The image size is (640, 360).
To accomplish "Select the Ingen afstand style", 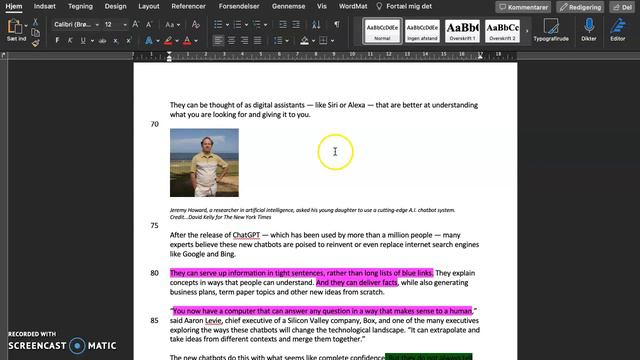I will [x=422, y=31].
